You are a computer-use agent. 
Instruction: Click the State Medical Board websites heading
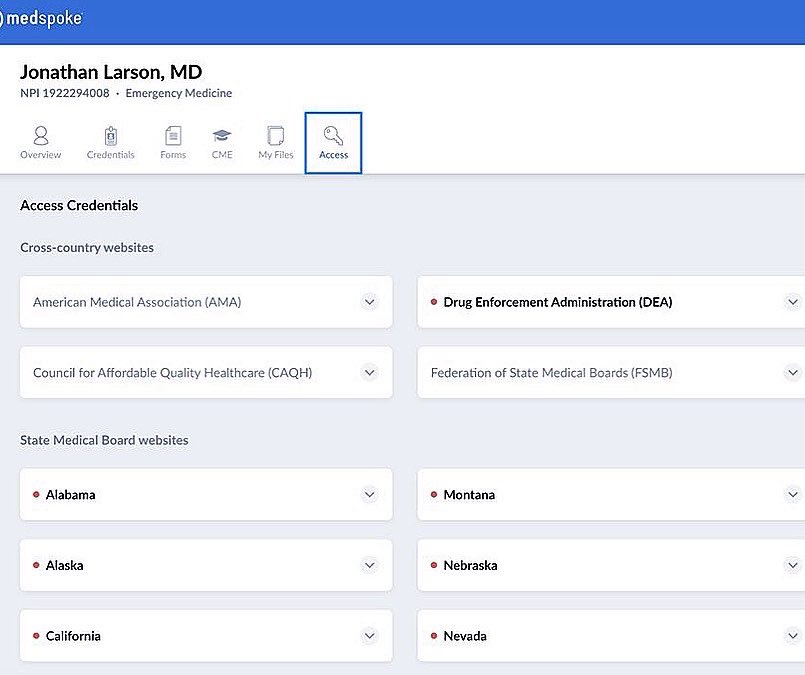[104, 440]
